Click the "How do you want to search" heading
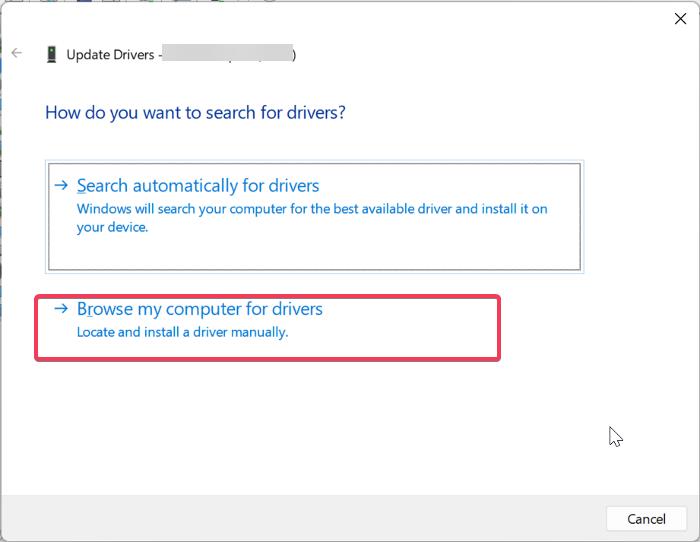700x542 pixels. click(195, 112)
